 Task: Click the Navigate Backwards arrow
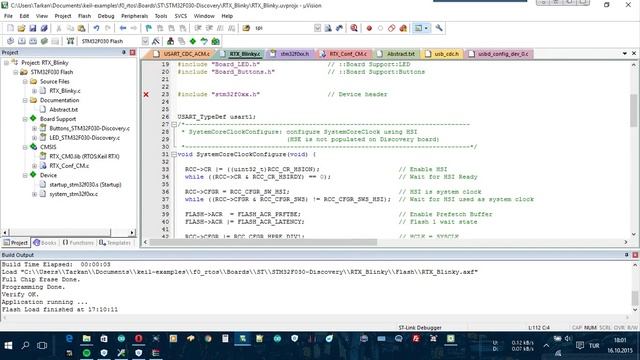(123, 28)
